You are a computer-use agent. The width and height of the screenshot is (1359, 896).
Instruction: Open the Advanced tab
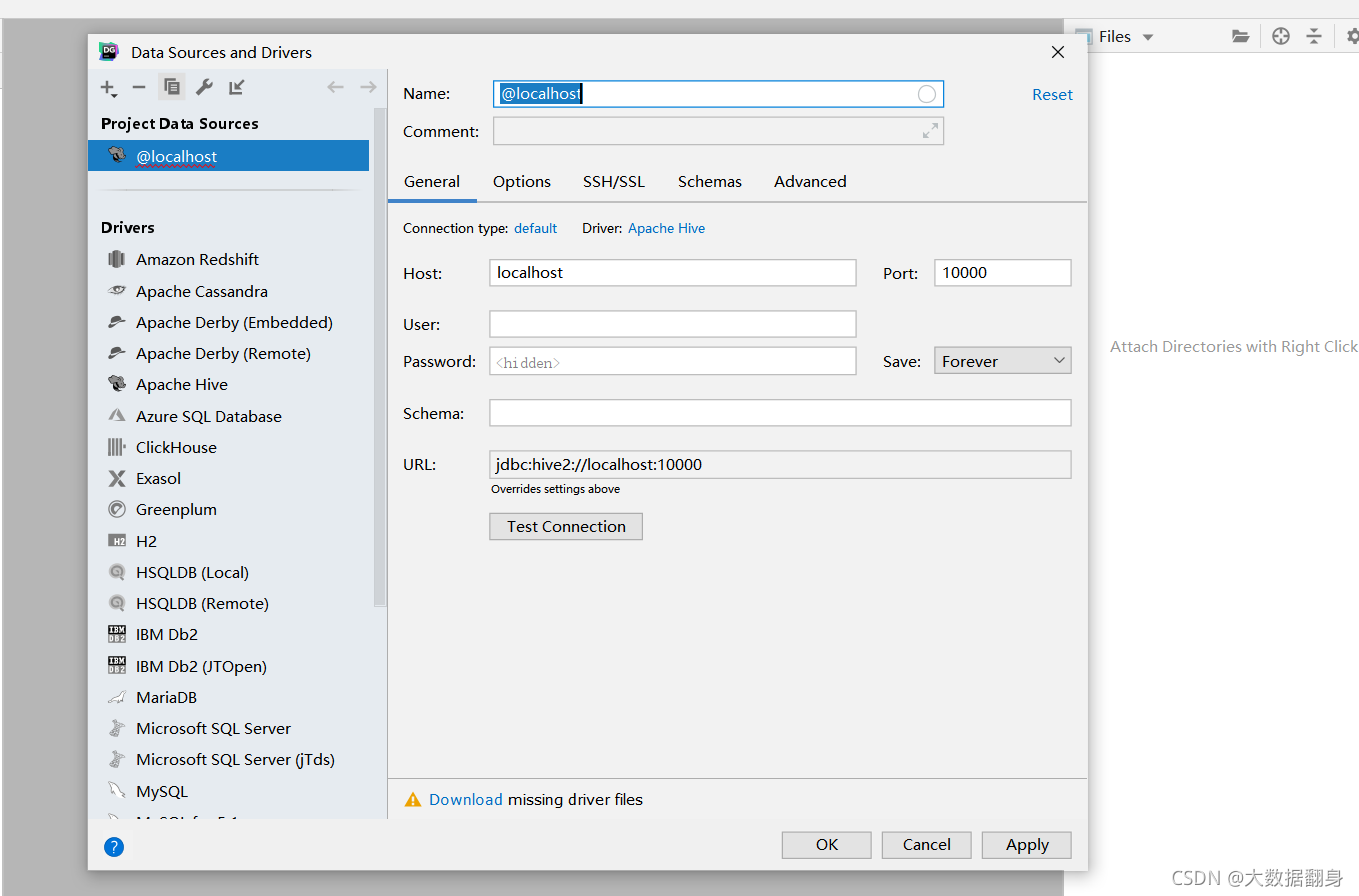coord(810,182)
